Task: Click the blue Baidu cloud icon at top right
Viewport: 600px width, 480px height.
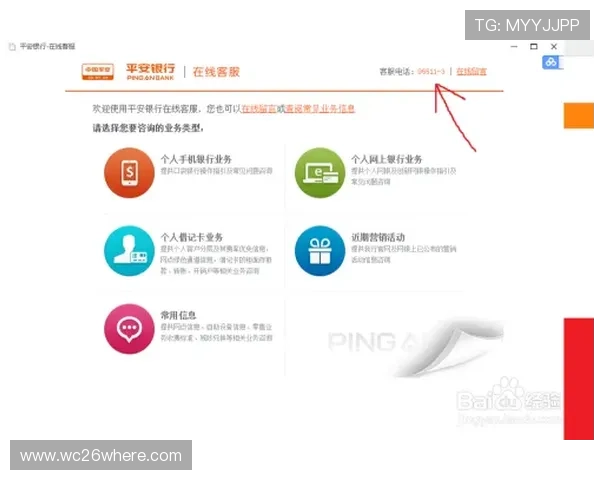Action: (551, 63)
